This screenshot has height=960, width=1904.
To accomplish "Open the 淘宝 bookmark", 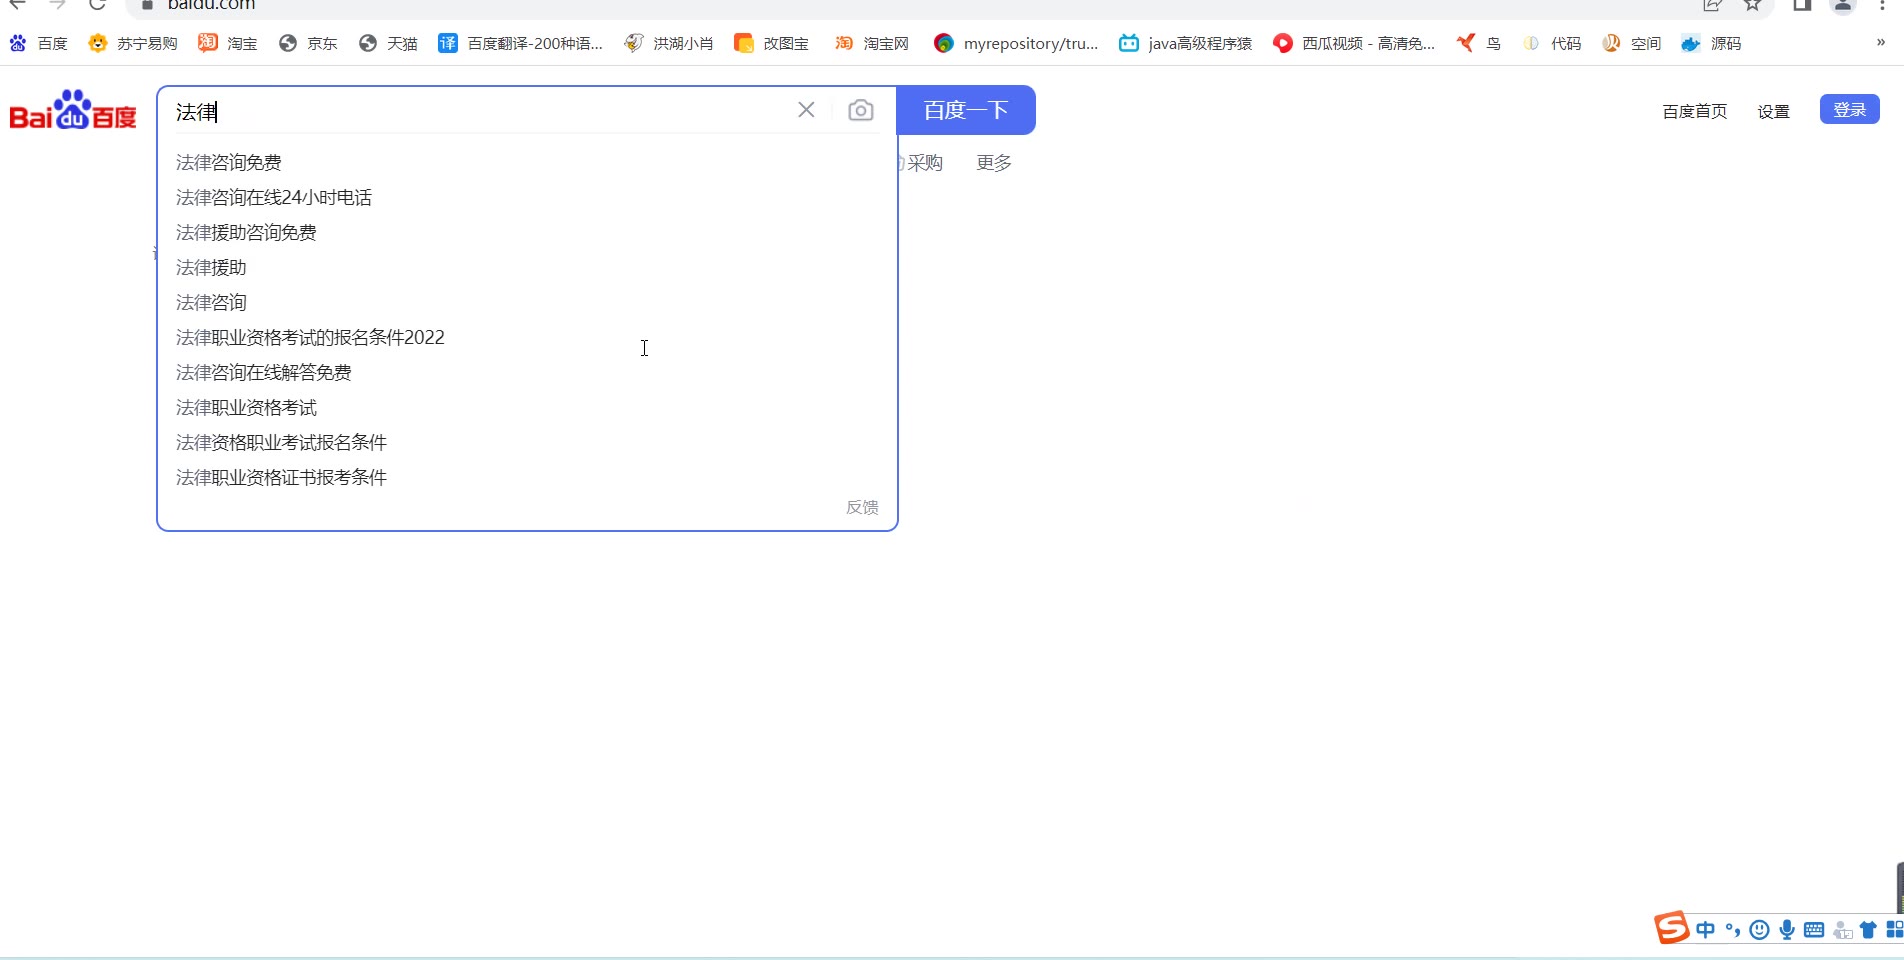I will (228, 43).
